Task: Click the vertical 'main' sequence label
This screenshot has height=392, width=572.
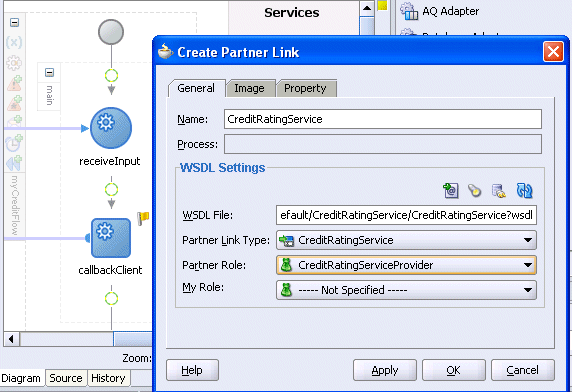Action: point(50,95)
